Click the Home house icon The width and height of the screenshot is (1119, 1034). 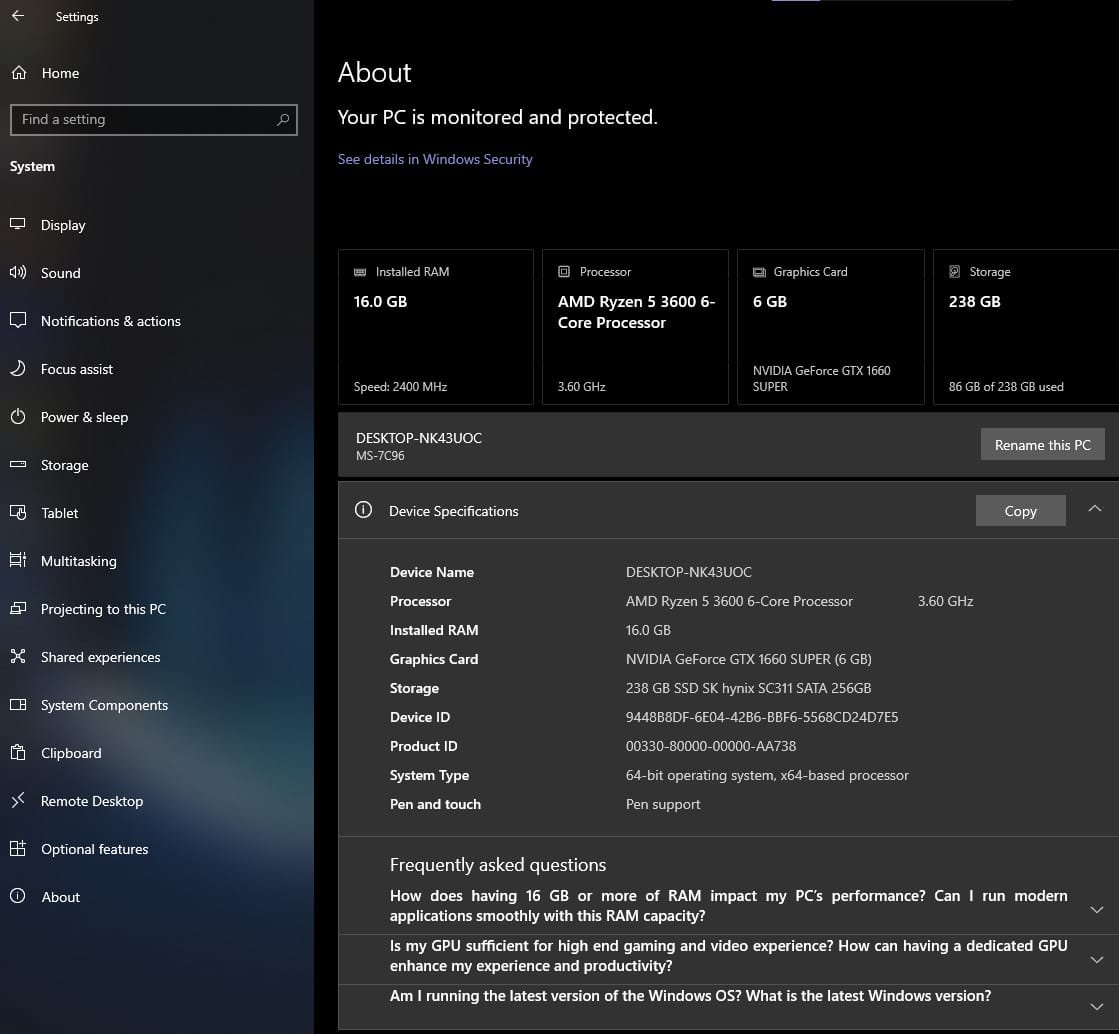pos(19,73)
